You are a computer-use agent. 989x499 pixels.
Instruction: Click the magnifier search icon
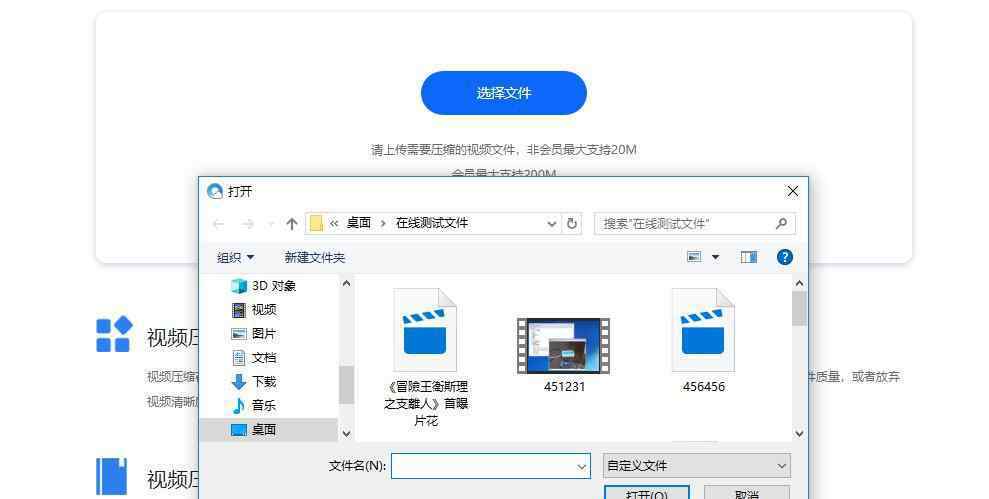point(781,223)
